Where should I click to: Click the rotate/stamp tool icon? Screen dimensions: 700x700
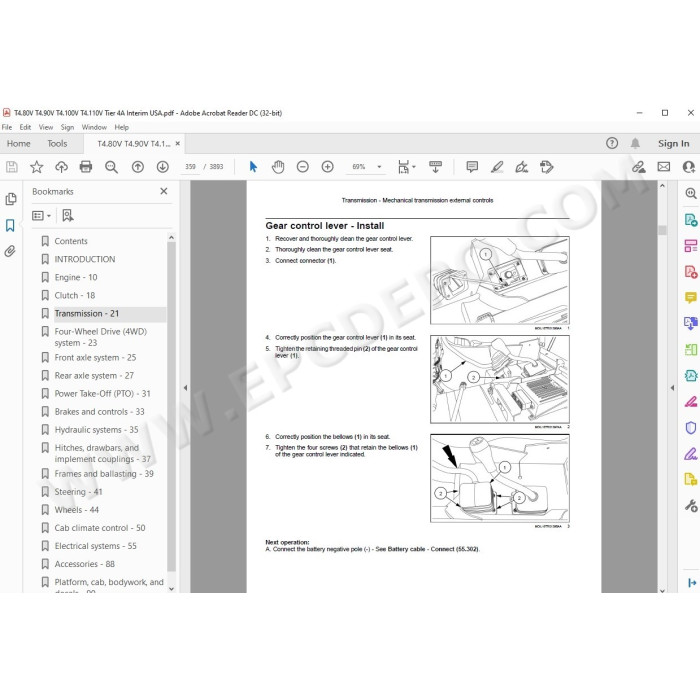tap(546, 167)
